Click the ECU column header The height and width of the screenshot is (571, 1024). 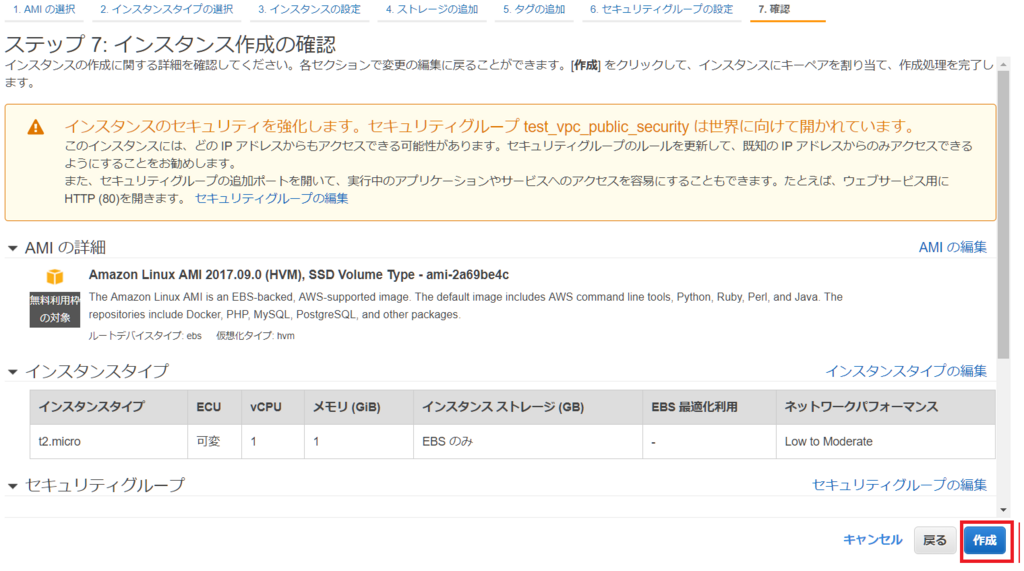[214, 407]
